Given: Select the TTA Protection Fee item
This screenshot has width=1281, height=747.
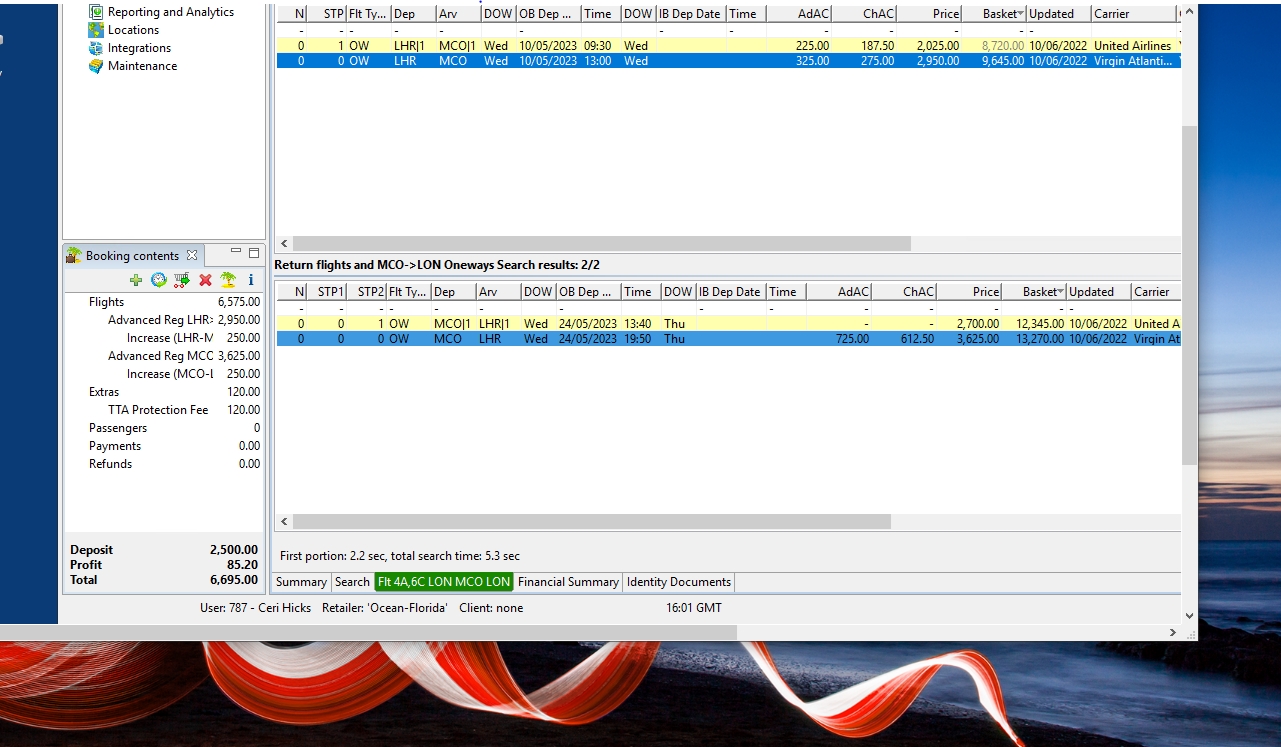Looking at the screenshot, I should (164, 410).
